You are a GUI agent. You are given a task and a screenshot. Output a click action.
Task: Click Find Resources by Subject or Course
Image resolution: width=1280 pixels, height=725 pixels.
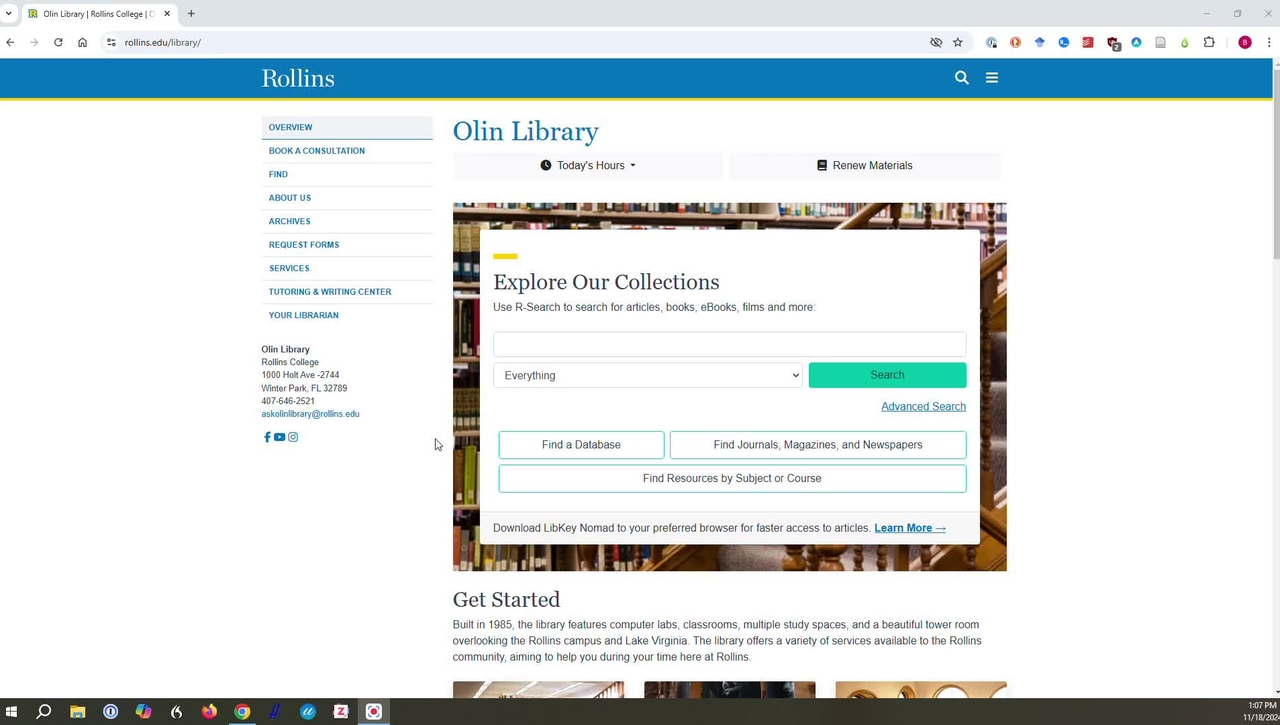tap(732, 478)
